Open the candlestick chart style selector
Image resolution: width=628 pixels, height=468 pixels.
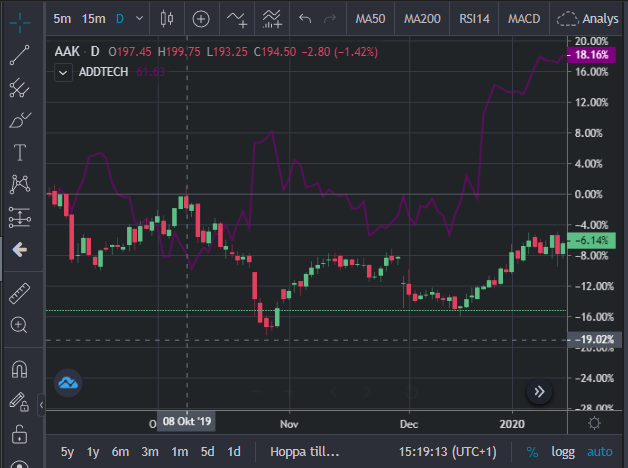(167, 18)
